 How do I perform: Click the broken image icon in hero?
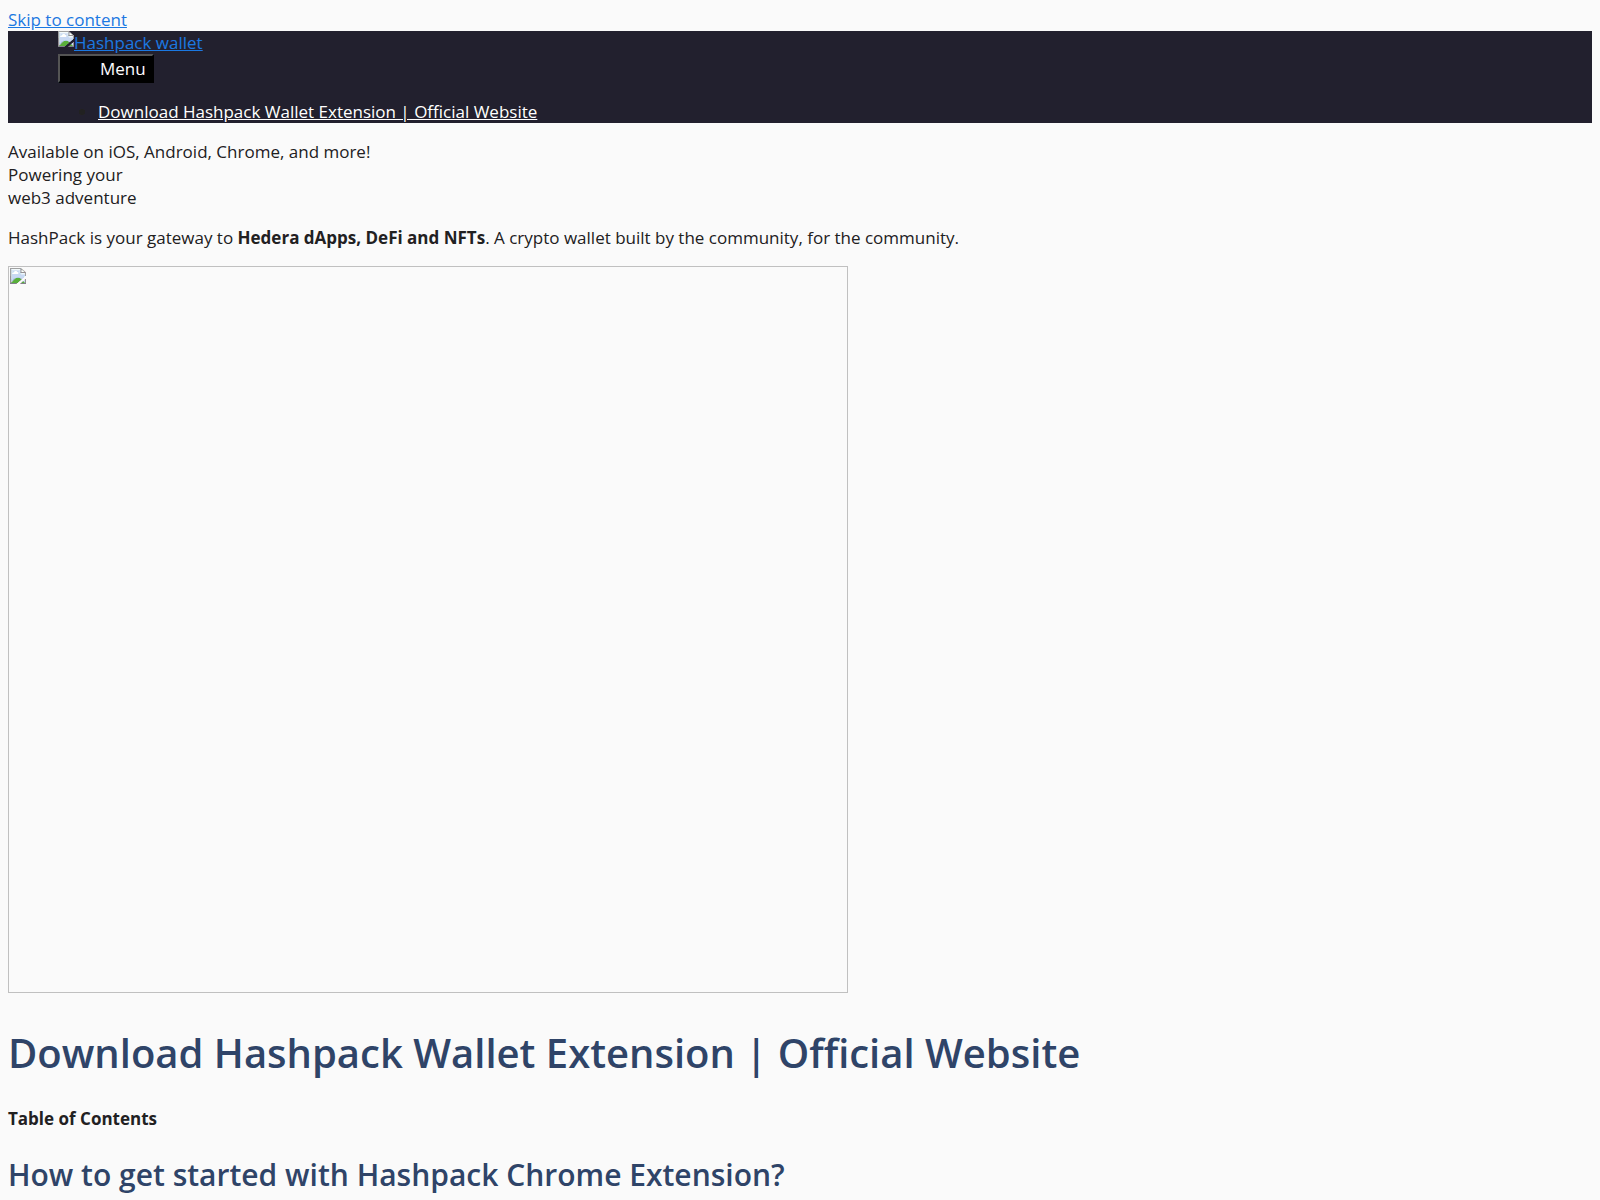[18, 277]
